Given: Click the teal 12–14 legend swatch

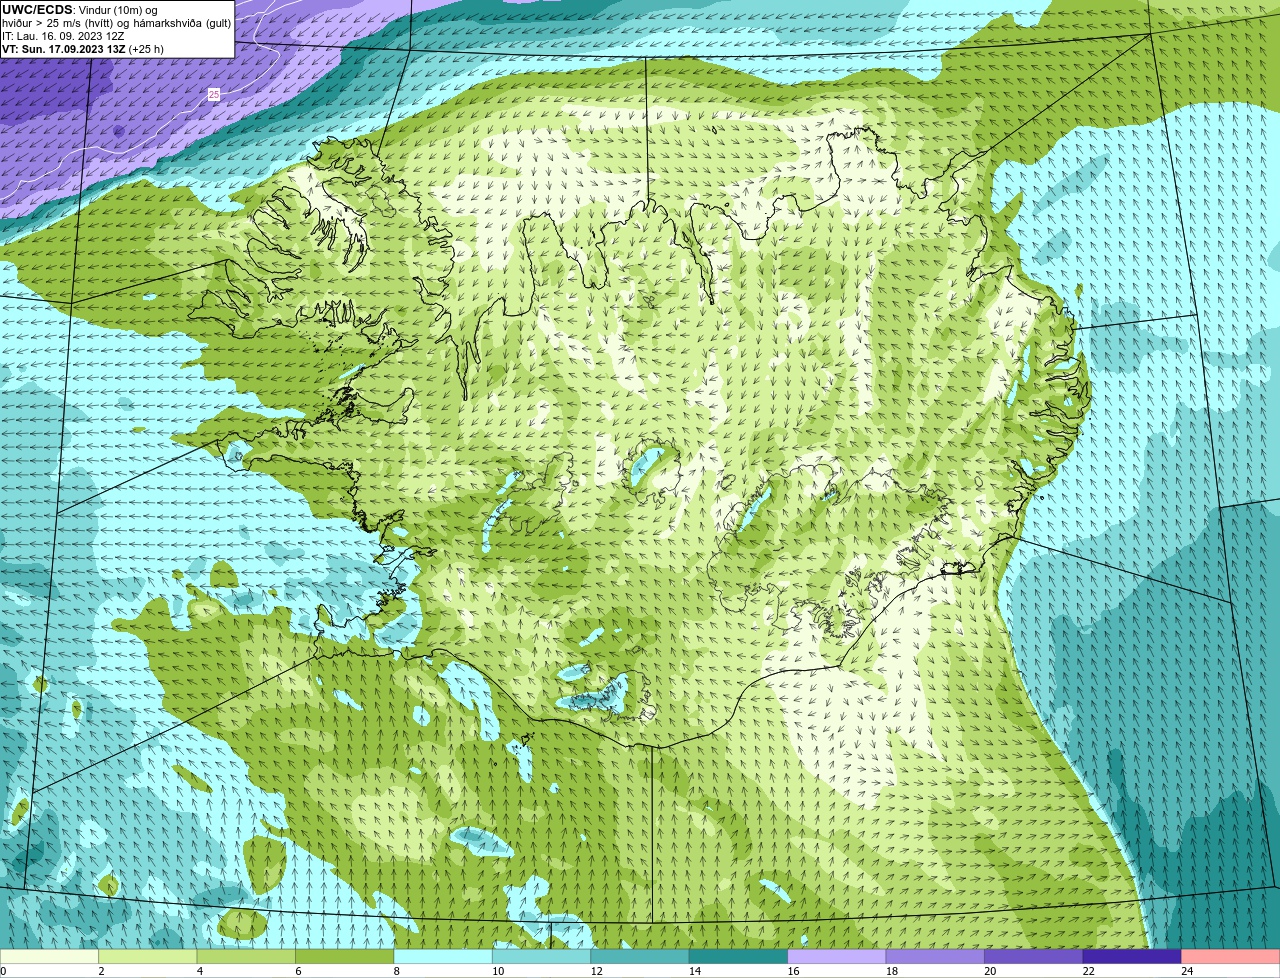Looking at the screenshot, I should point(640,957).
